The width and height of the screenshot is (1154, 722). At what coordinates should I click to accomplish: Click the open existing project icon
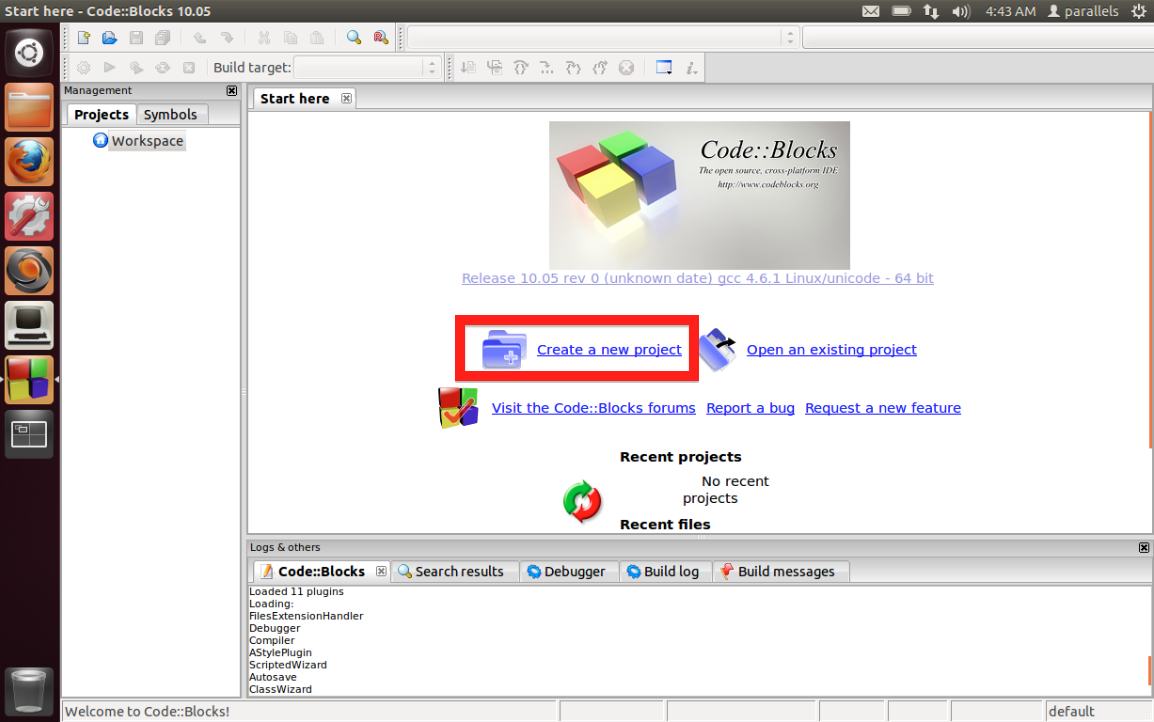click(x=718, y=349)
